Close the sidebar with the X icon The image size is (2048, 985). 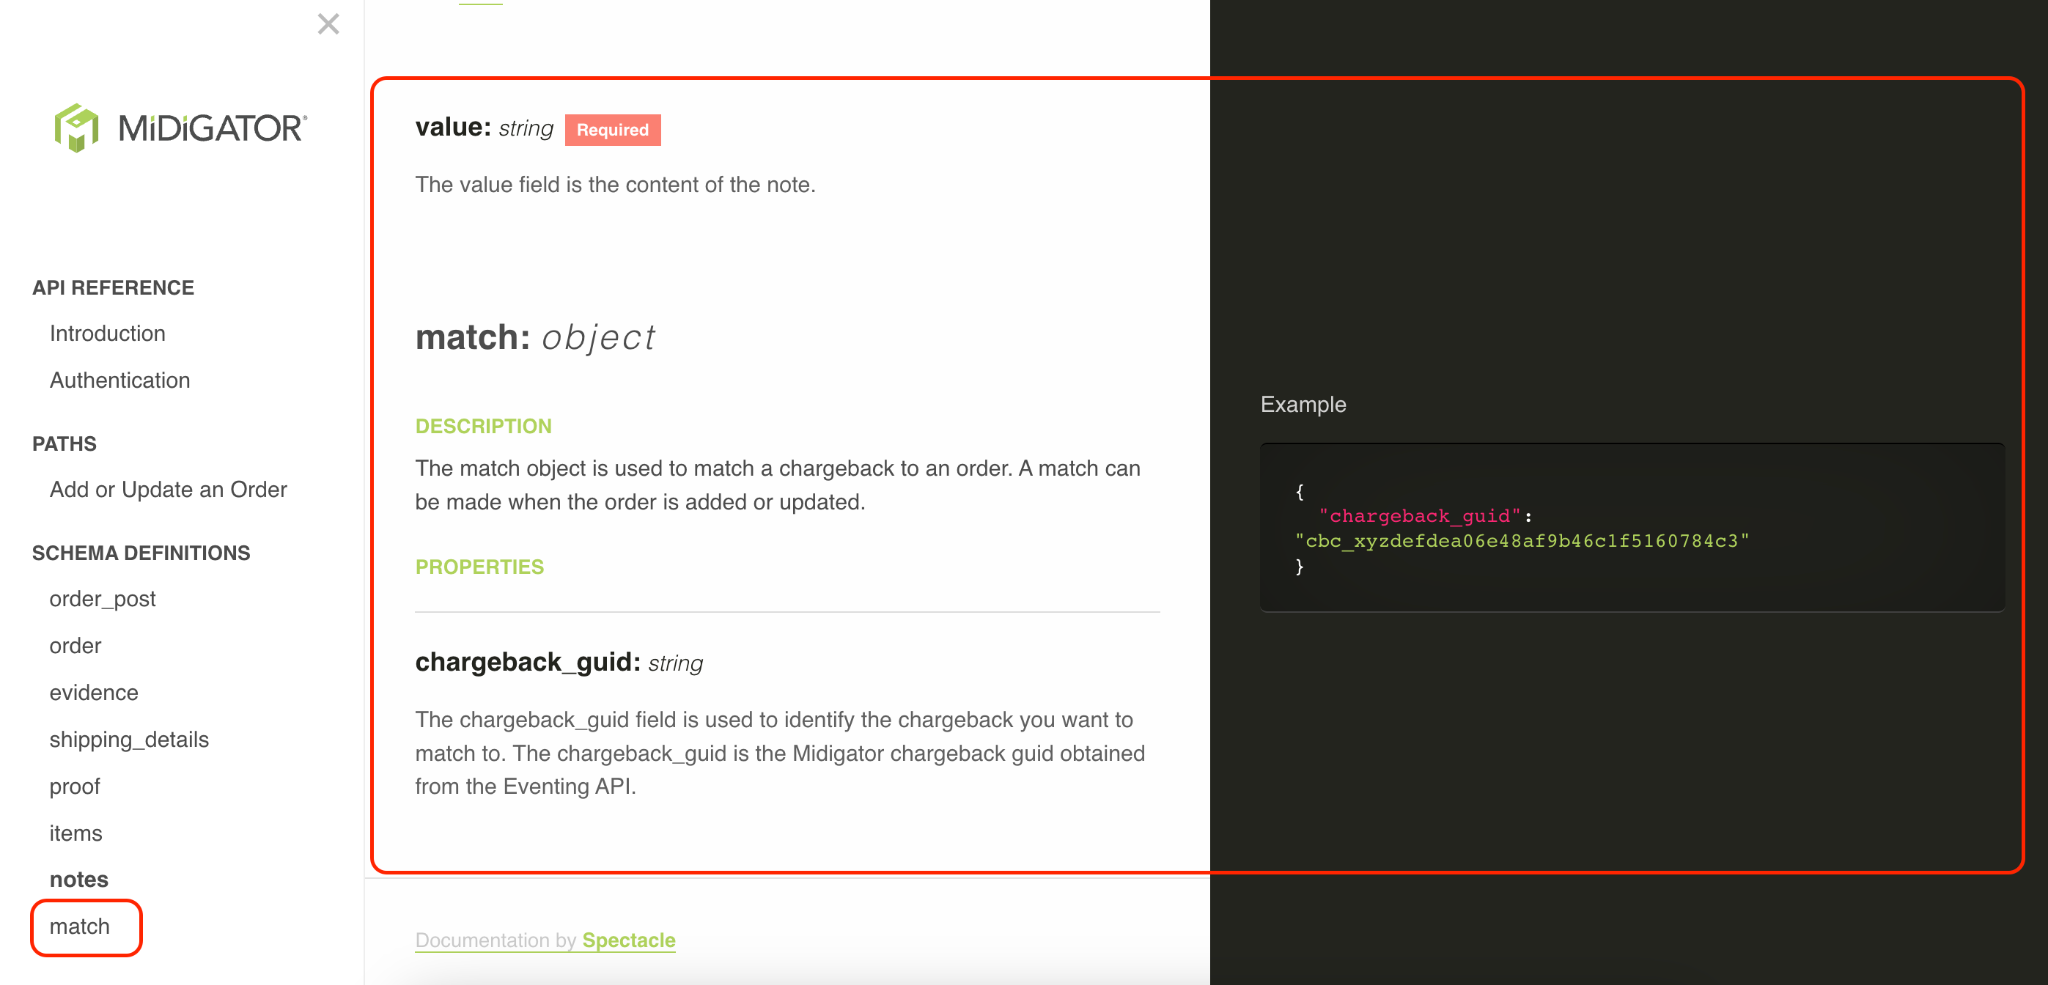tap(328, 24)
